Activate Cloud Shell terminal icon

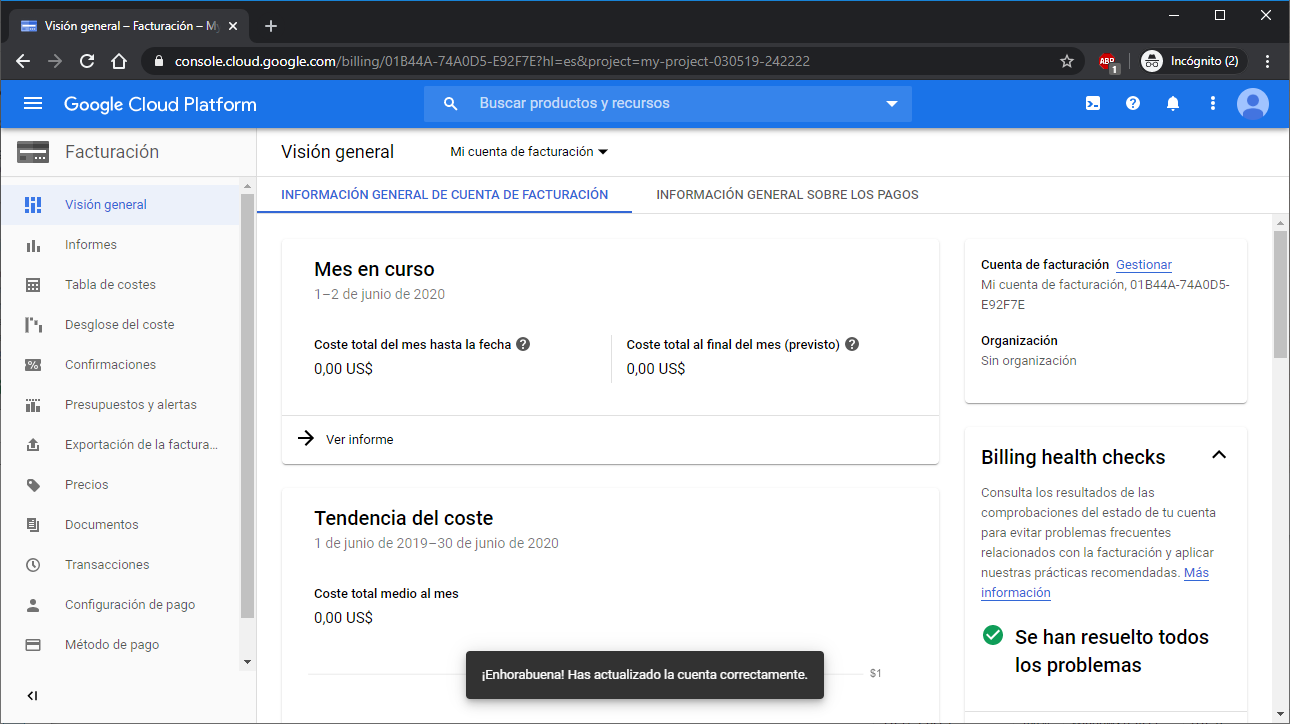1093,104
